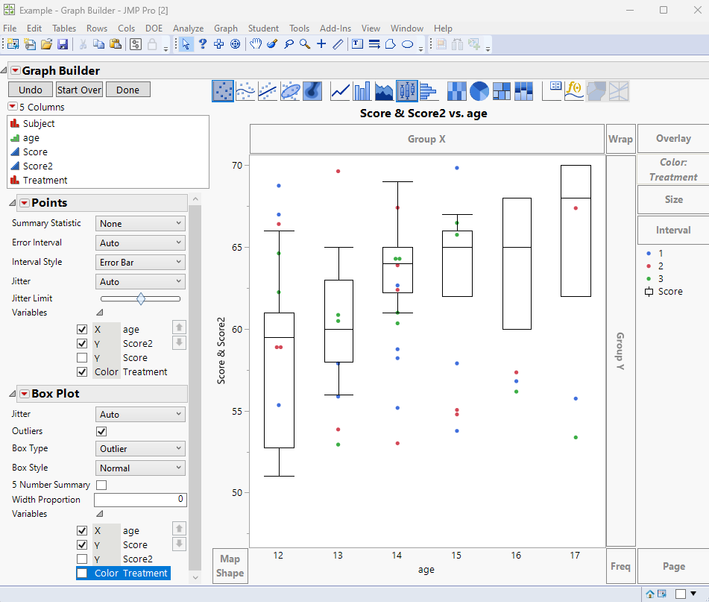The image size is (709, 602).
Task: Select the Bar chart element icon
Action: pyautogui.click(x=362, y=91)
